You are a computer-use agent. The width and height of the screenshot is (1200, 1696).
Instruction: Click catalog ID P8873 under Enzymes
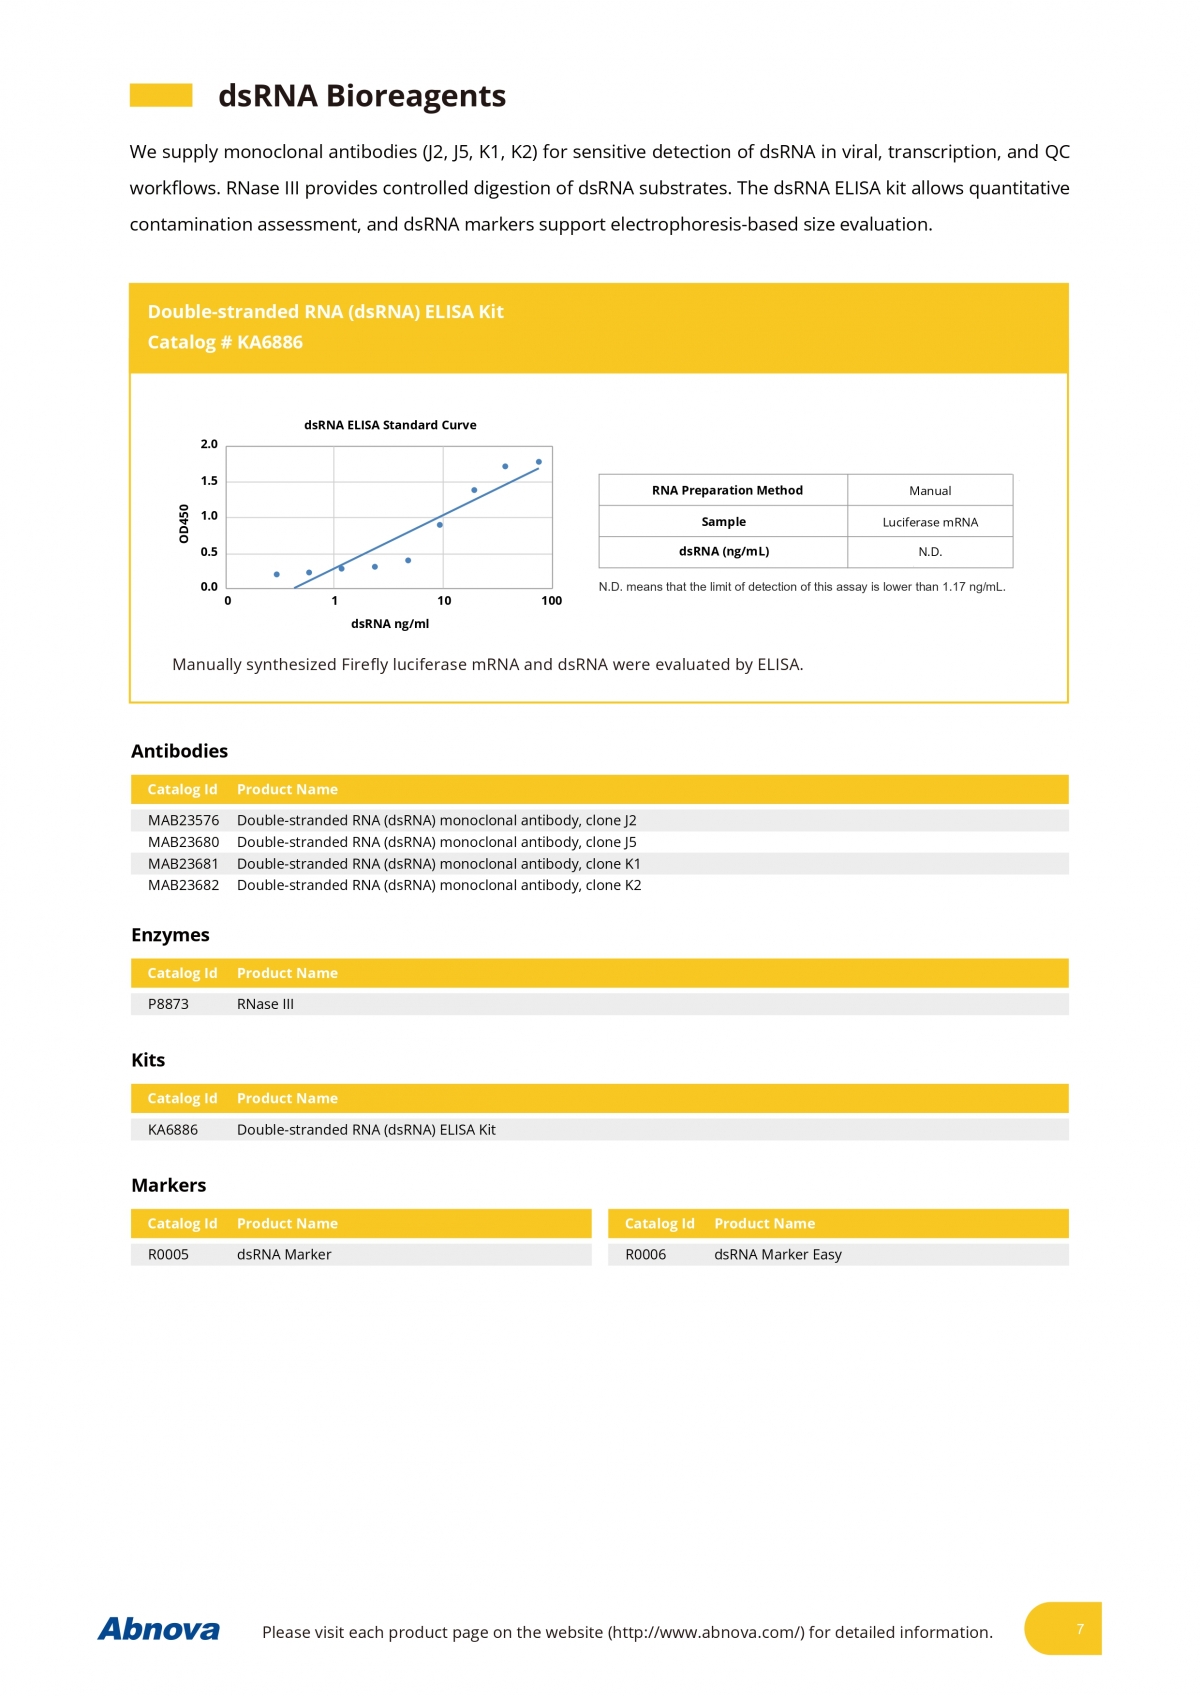pos(168,1004)
